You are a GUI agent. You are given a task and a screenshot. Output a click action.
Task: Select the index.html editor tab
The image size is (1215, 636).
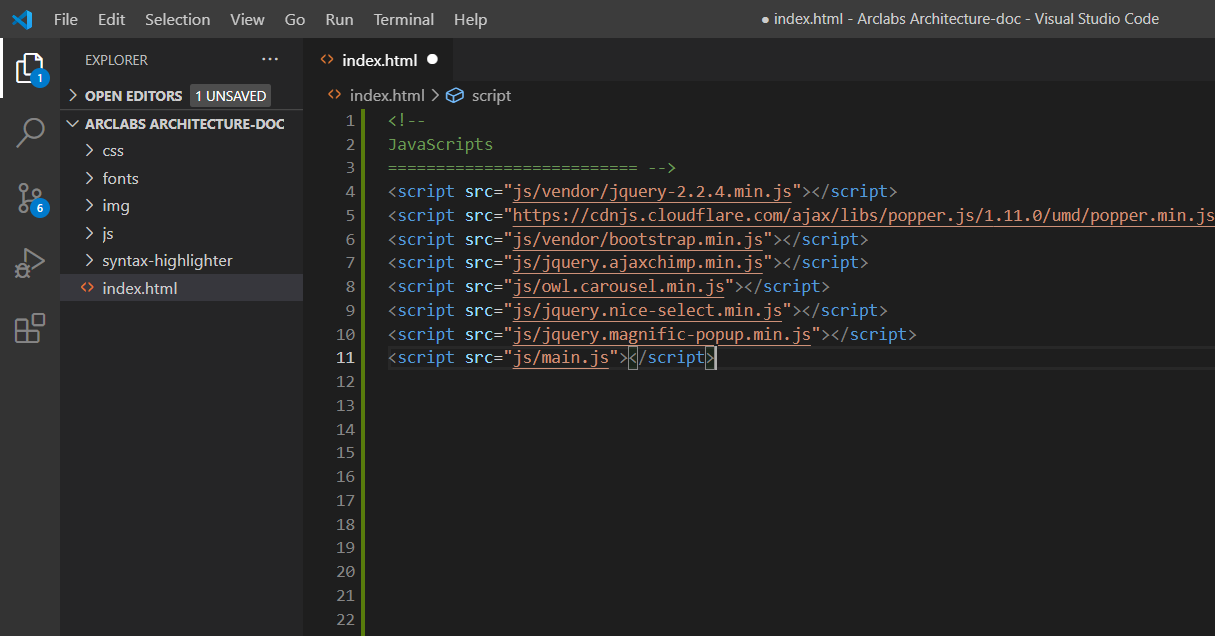[x=379, y=60]
